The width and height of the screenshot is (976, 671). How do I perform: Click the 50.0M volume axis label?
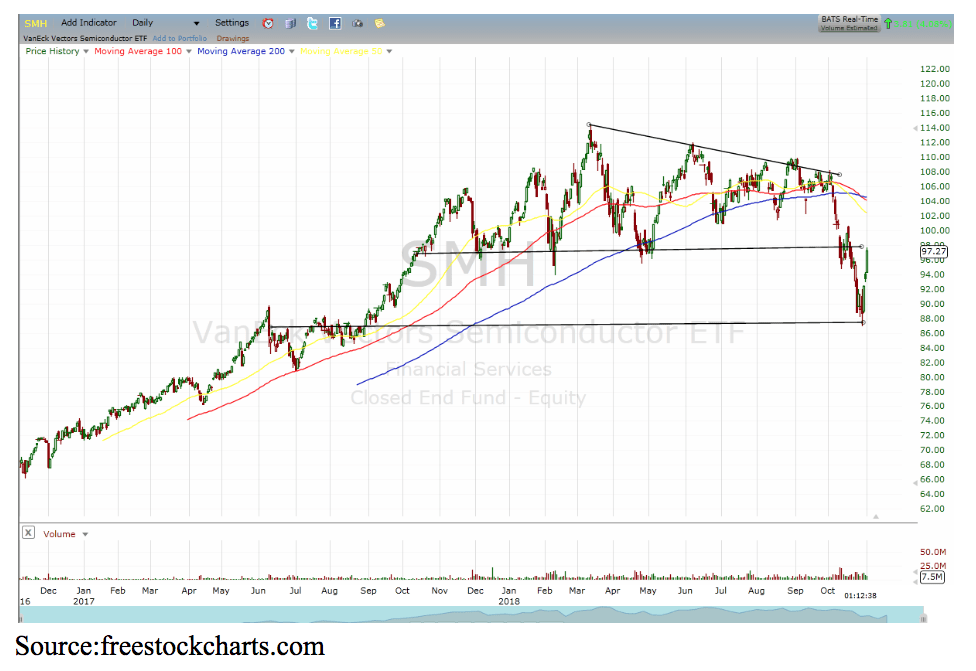click(x=932, y=552)
